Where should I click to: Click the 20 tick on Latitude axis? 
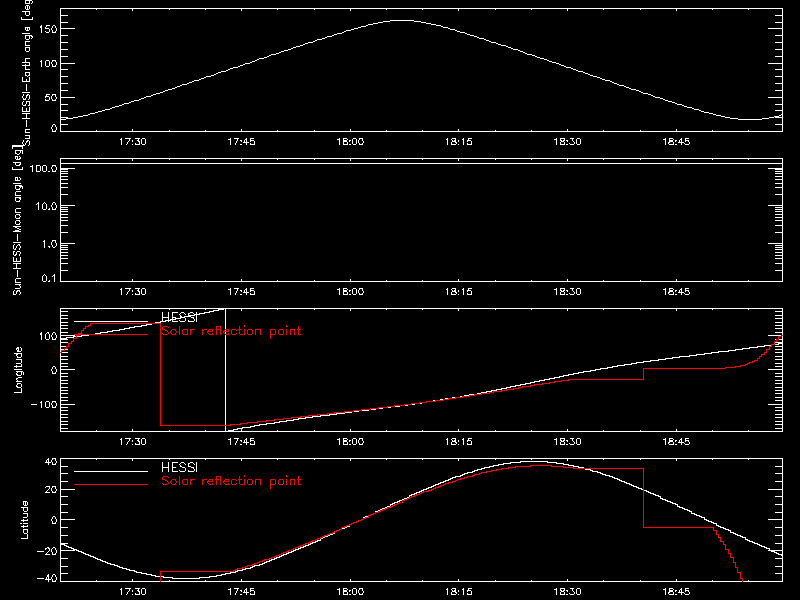[x=51, y=490]
